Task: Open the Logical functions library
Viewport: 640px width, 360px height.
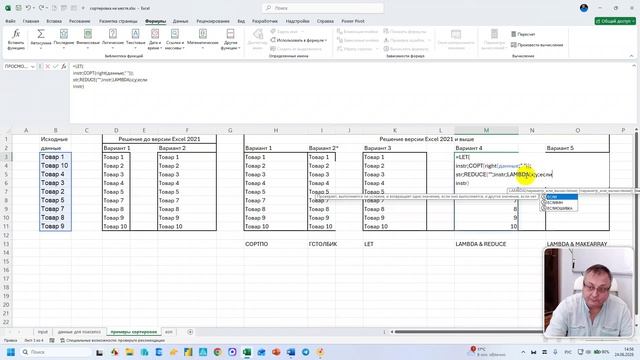Action: [x=113, y=40]
